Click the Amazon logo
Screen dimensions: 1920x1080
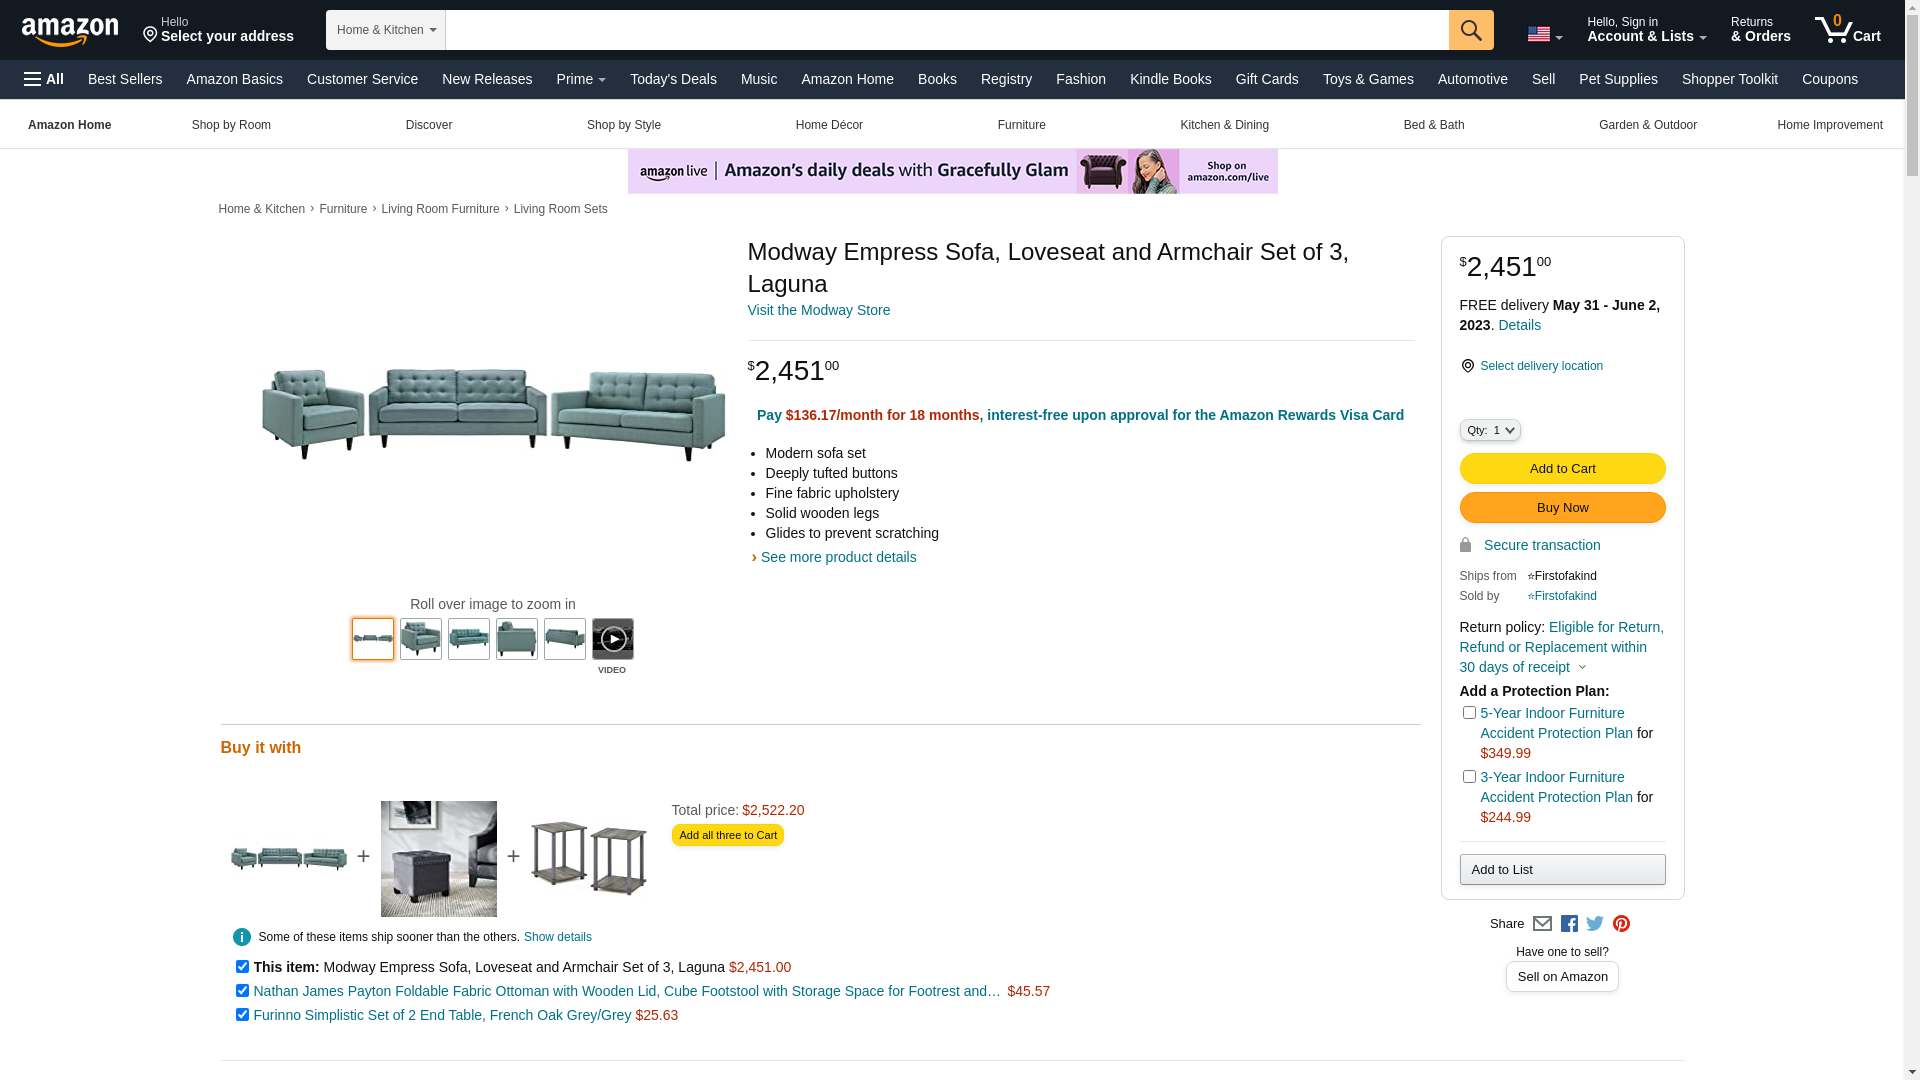tap(70, 31)
